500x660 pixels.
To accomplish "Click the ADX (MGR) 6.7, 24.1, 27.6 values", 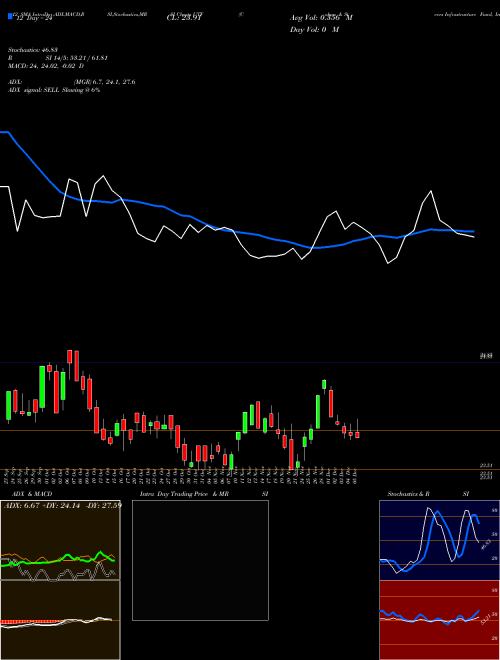I will click(104, 82).
